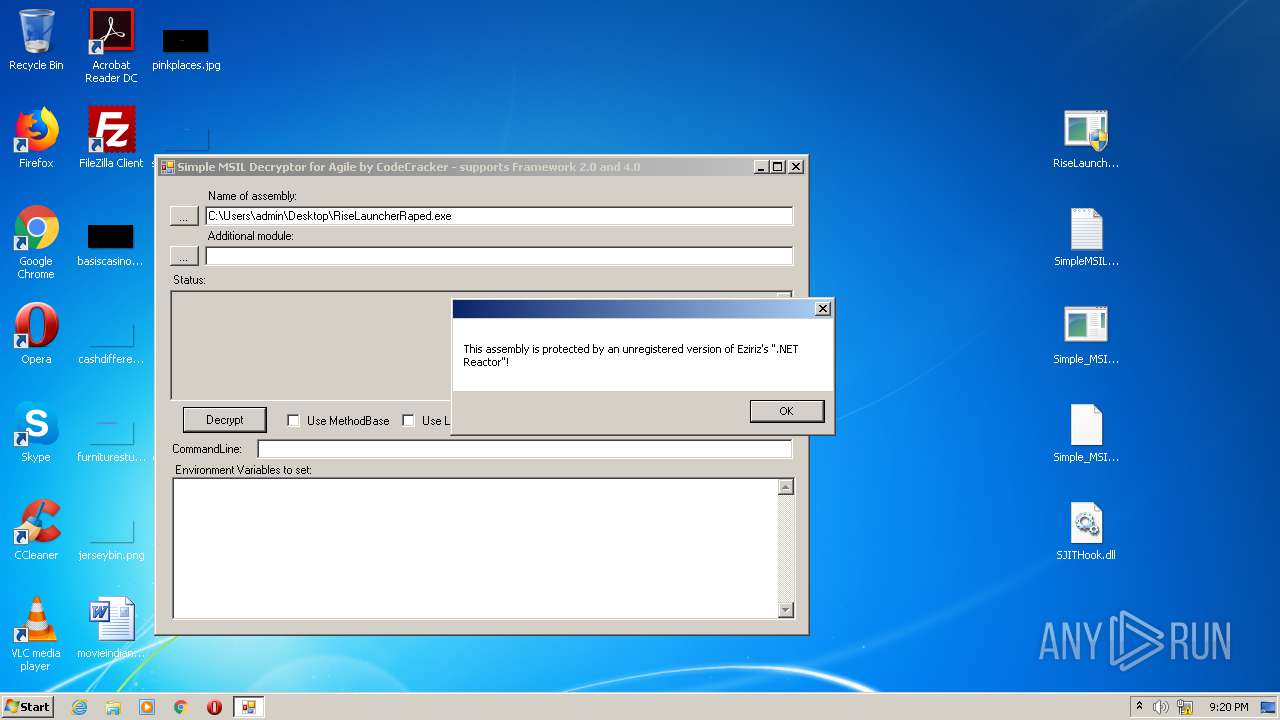The height and width of the screenshot is (720, 1280).
Task: Select the furniturestu... file icon
Action: pyautogui.click(x=111, y=440)
